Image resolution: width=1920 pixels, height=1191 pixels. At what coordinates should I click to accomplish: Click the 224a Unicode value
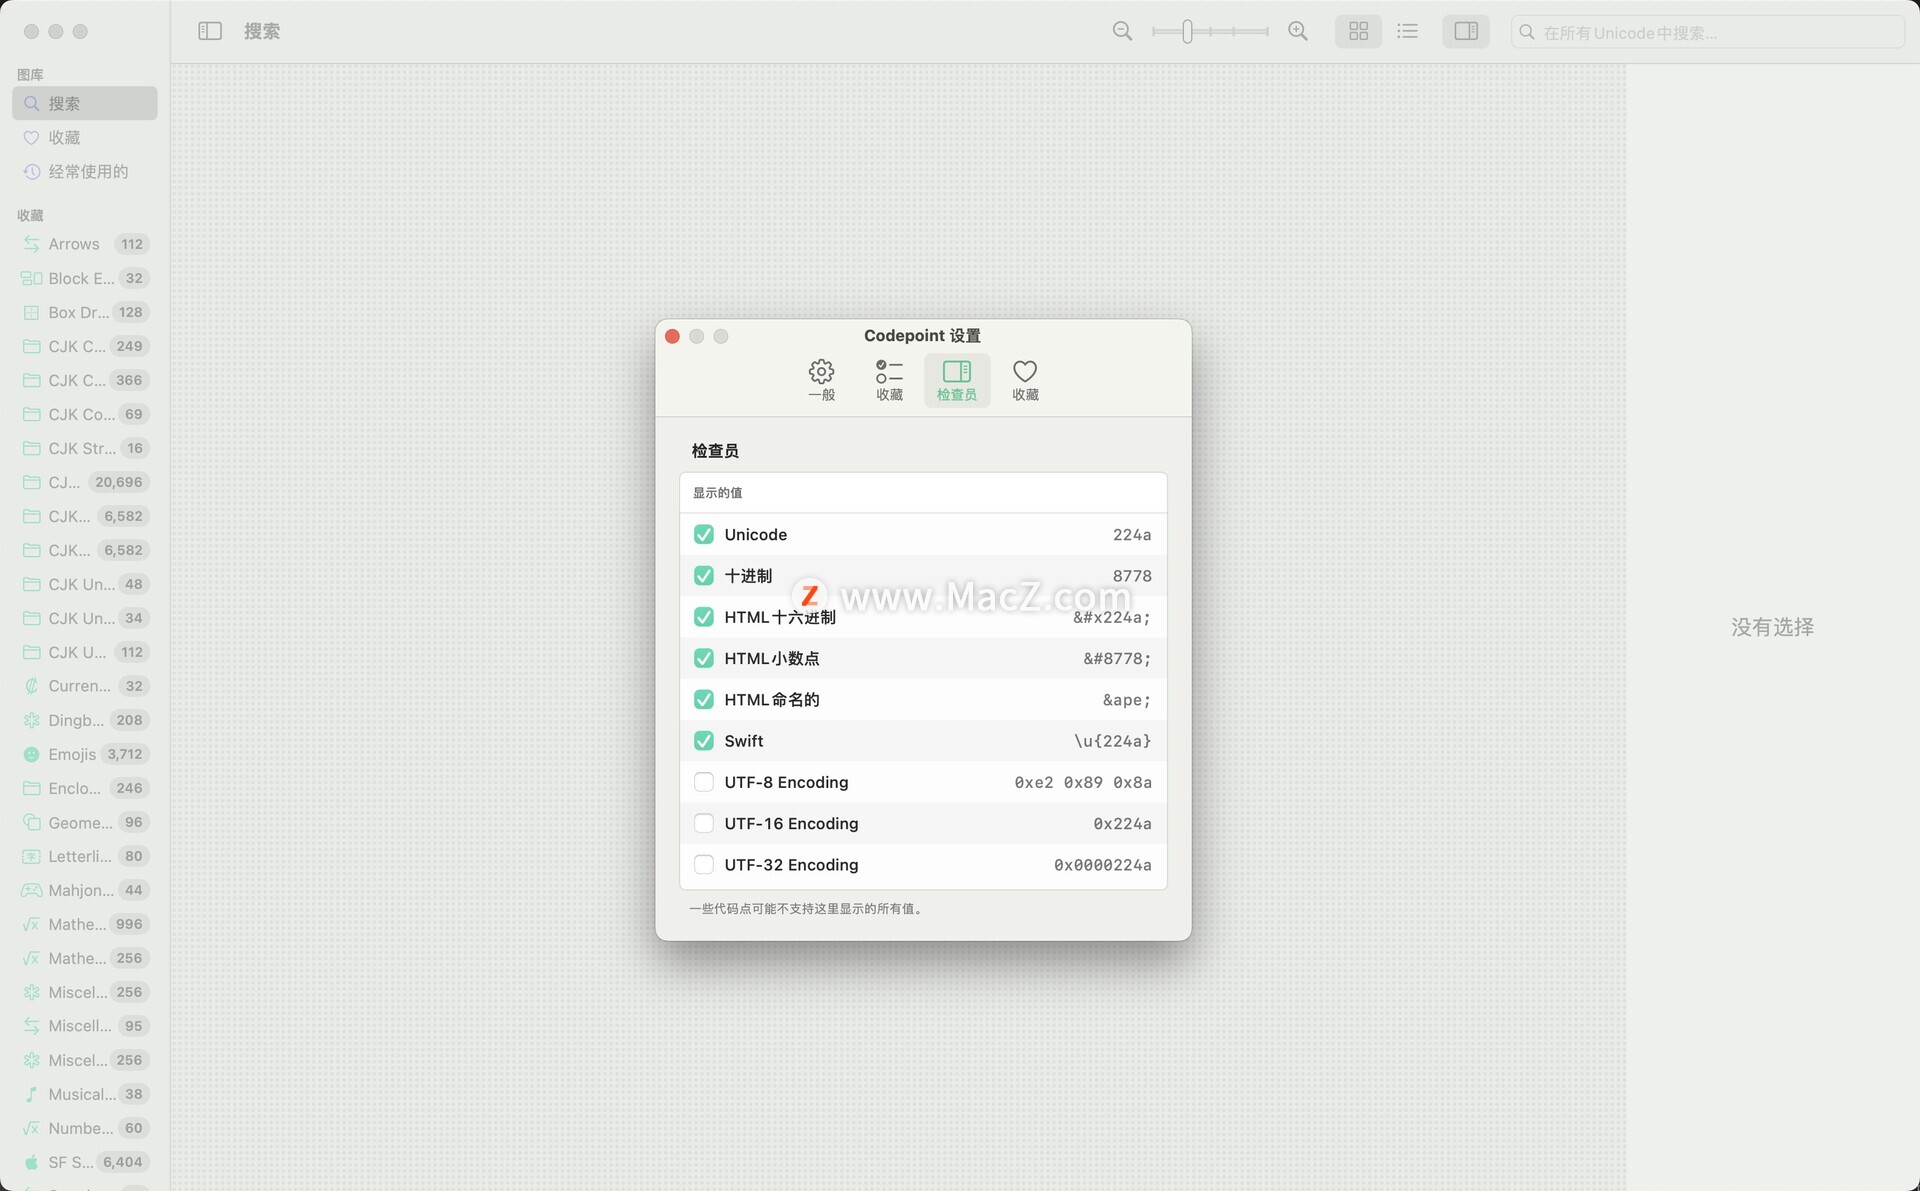point(1132,535)
